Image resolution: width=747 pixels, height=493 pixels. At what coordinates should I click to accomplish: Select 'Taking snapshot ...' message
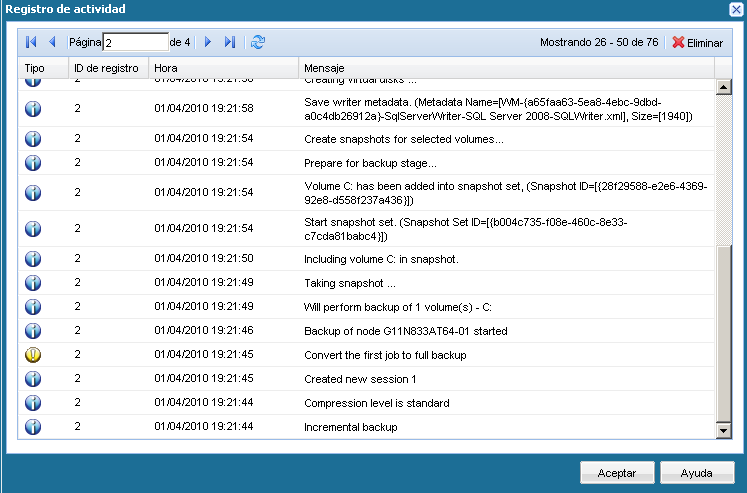click(x=350, y=283)
